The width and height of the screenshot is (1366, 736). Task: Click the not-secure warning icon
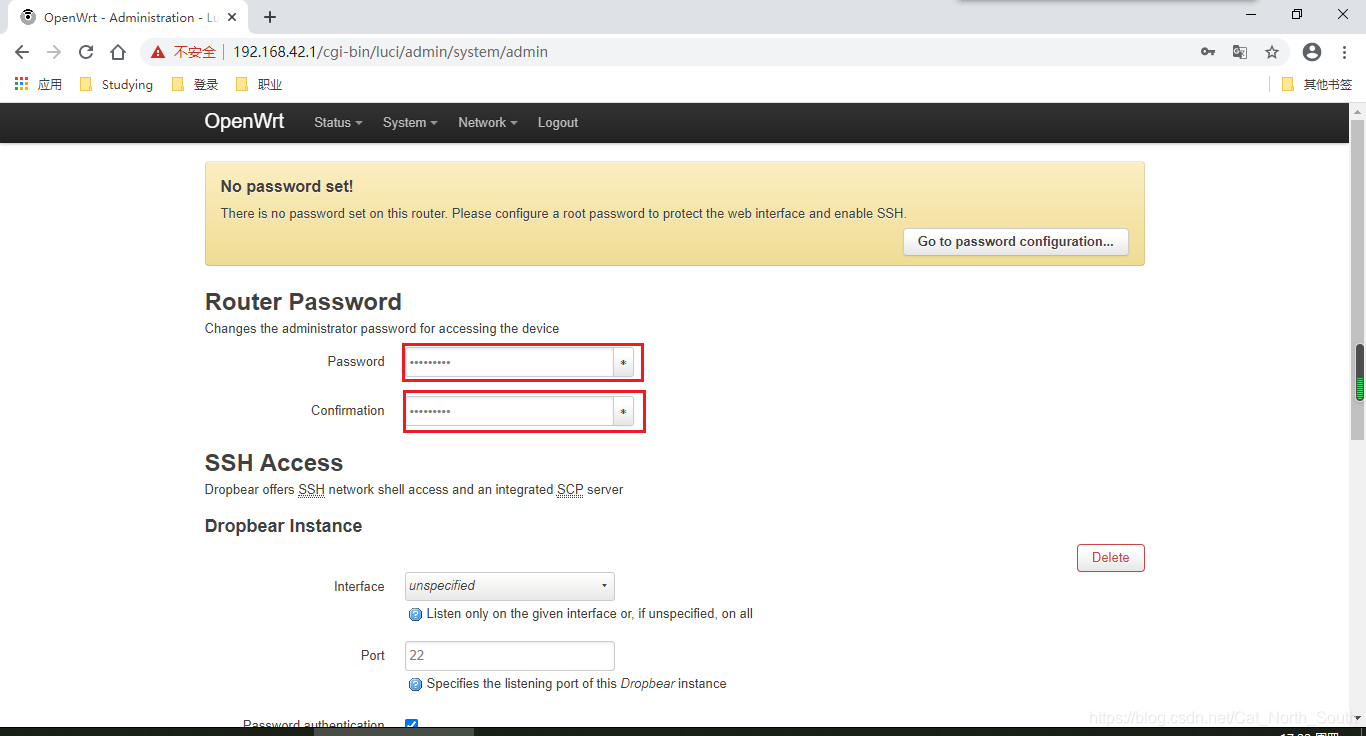[158, 52]
